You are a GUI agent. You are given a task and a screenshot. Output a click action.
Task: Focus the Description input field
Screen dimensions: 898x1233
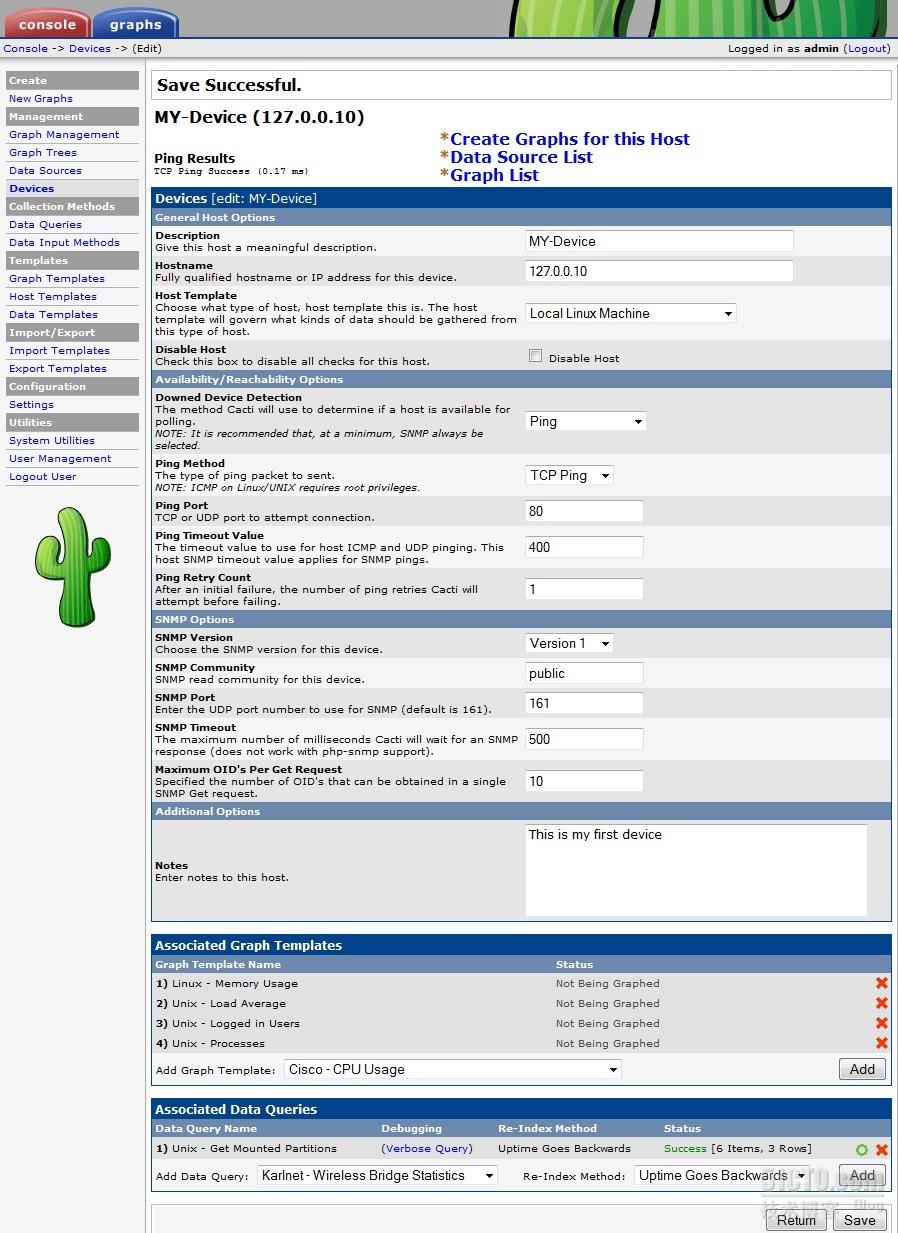coord(659,241)
